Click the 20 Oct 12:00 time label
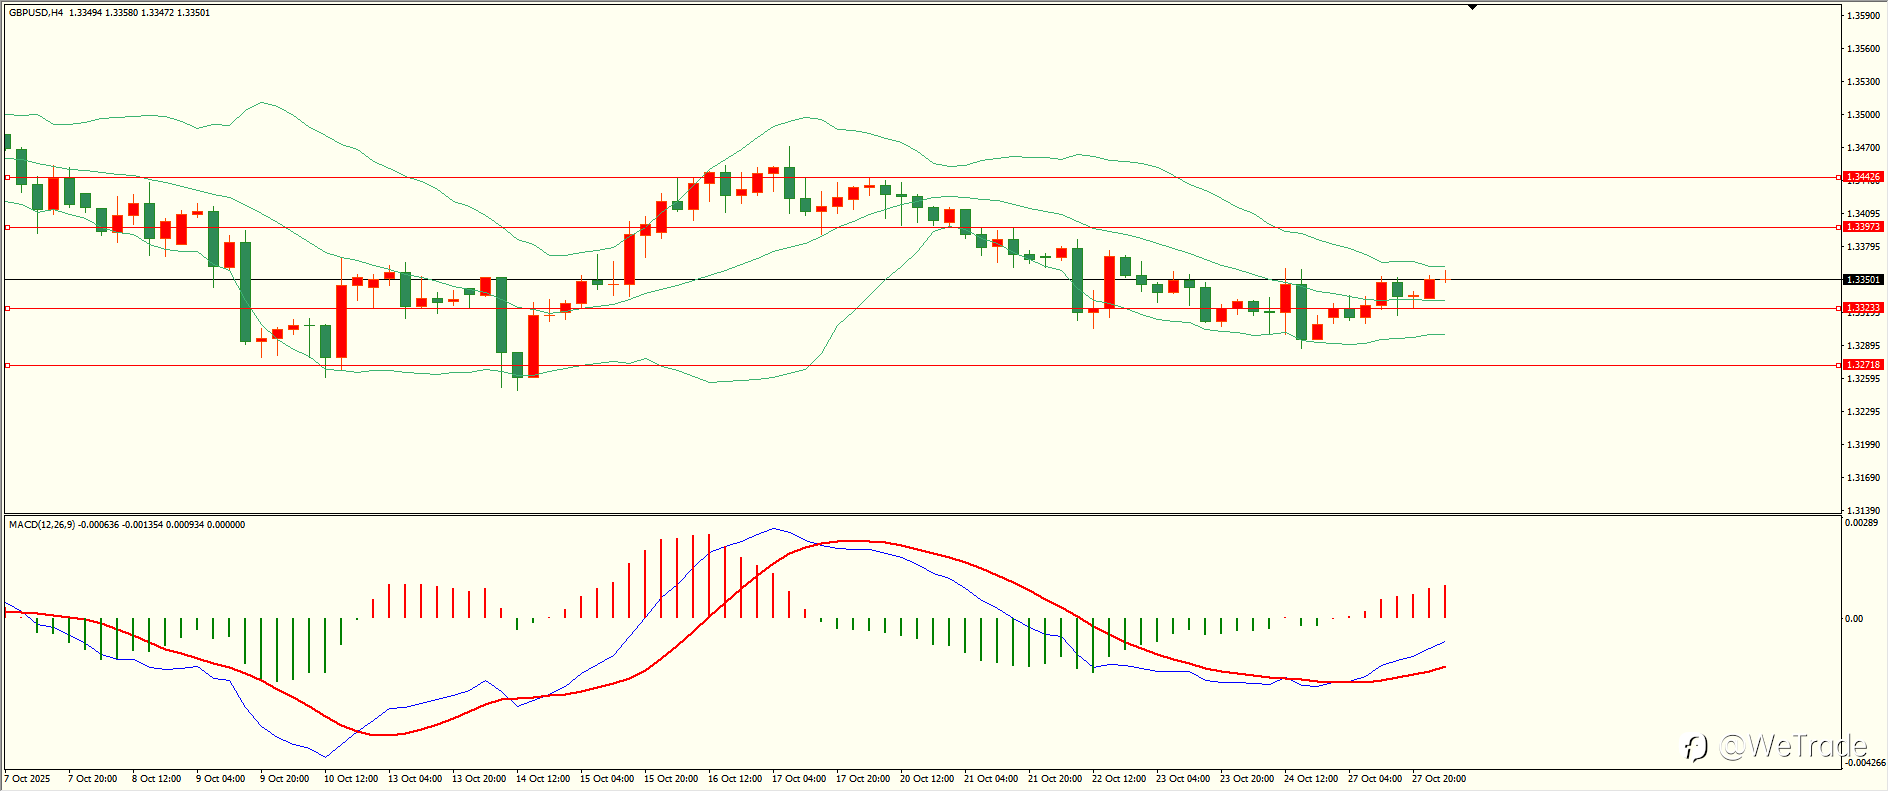Screen dimensions: 1889x792 [927, 779]
